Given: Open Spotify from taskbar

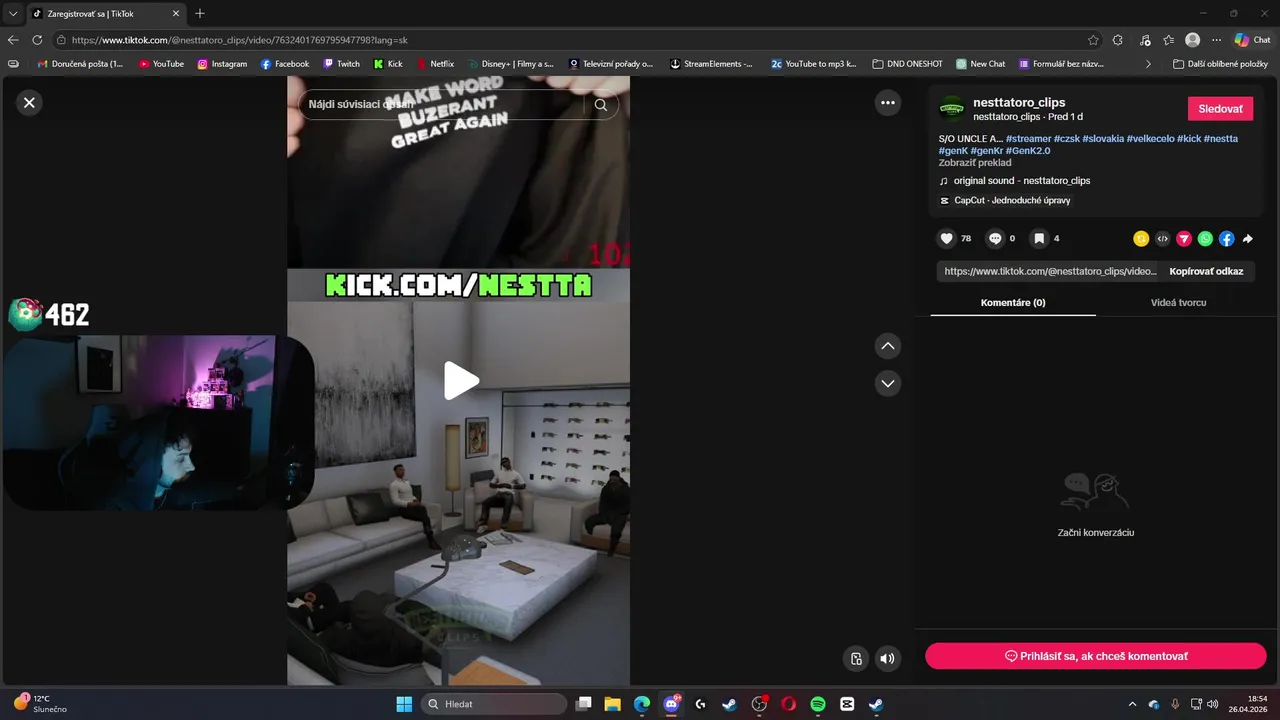Looking at the screenshot, I should [x=817, y=704].
